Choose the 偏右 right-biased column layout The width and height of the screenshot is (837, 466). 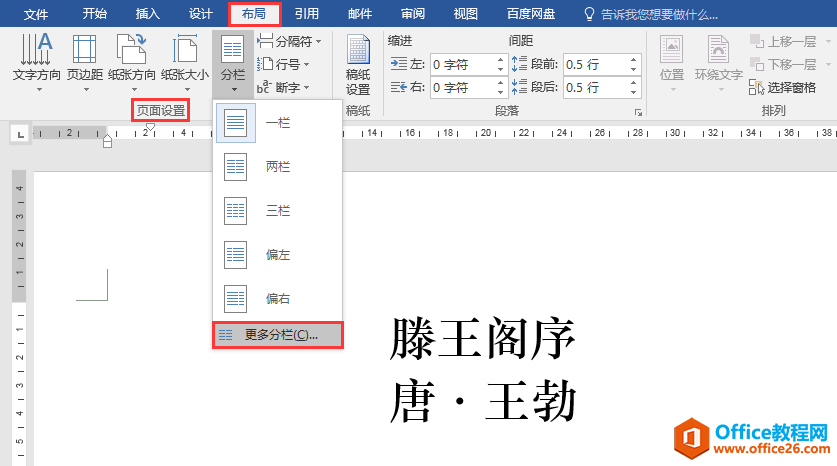[x=278, y=298]
